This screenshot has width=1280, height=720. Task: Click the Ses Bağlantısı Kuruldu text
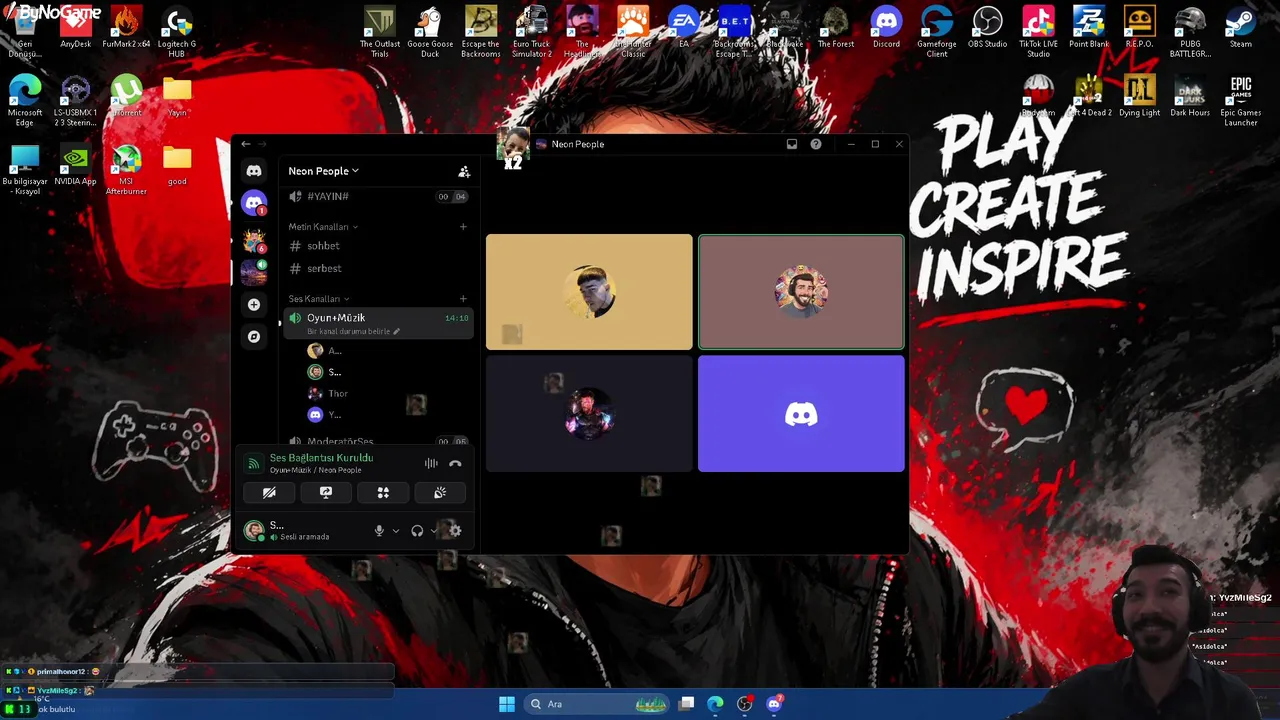pos(321,458)
